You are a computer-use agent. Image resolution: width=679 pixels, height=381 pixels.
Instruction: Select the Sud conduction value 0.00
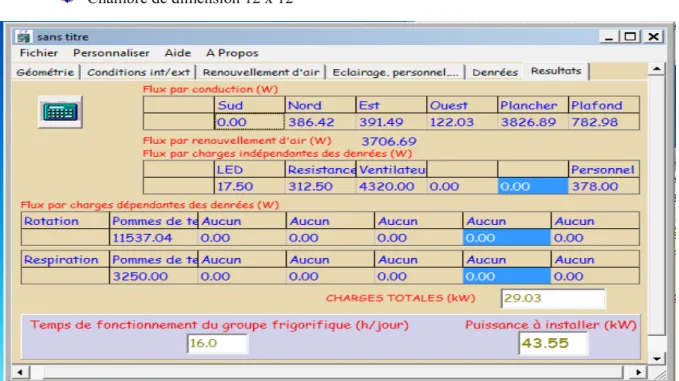[x=249, y=122]
